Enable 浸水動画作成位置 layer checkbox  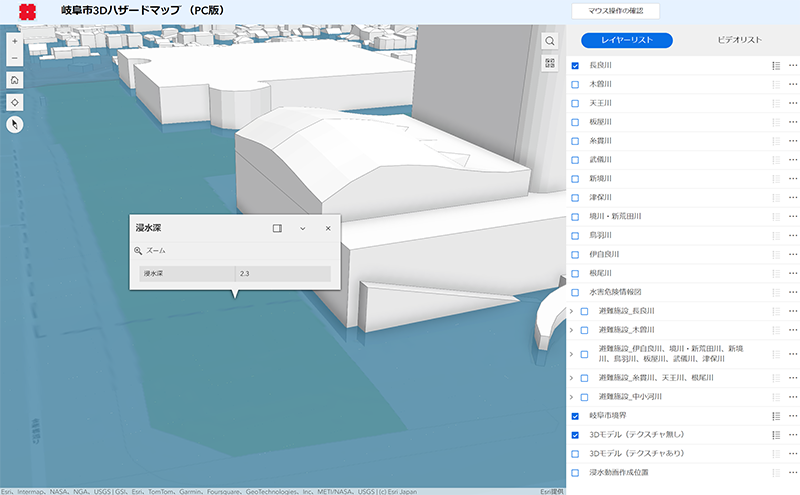pos(575,473)
